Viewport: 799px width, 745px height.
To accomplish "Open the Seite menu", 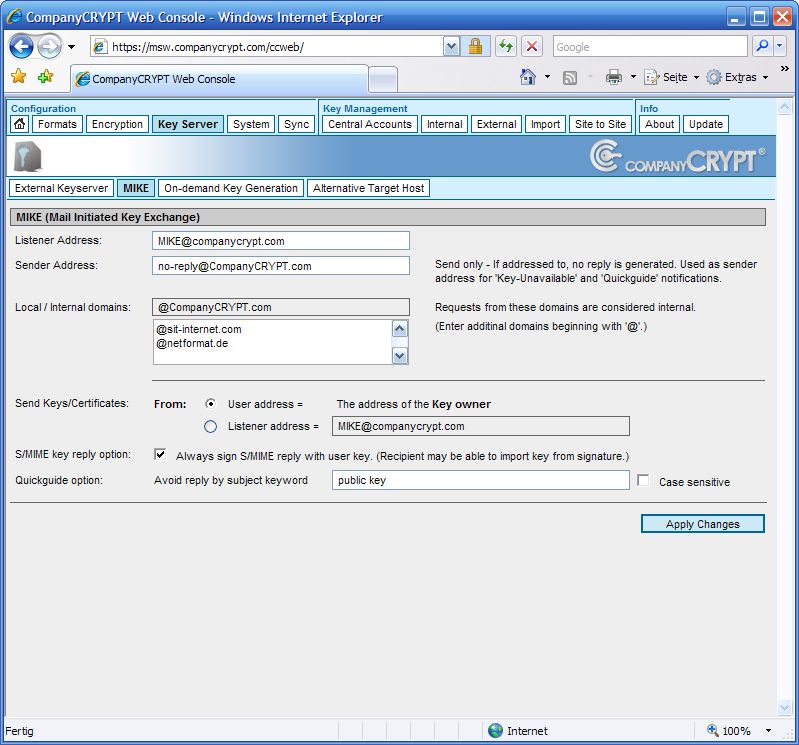I will pyautogui.click(x=672, y=77).
